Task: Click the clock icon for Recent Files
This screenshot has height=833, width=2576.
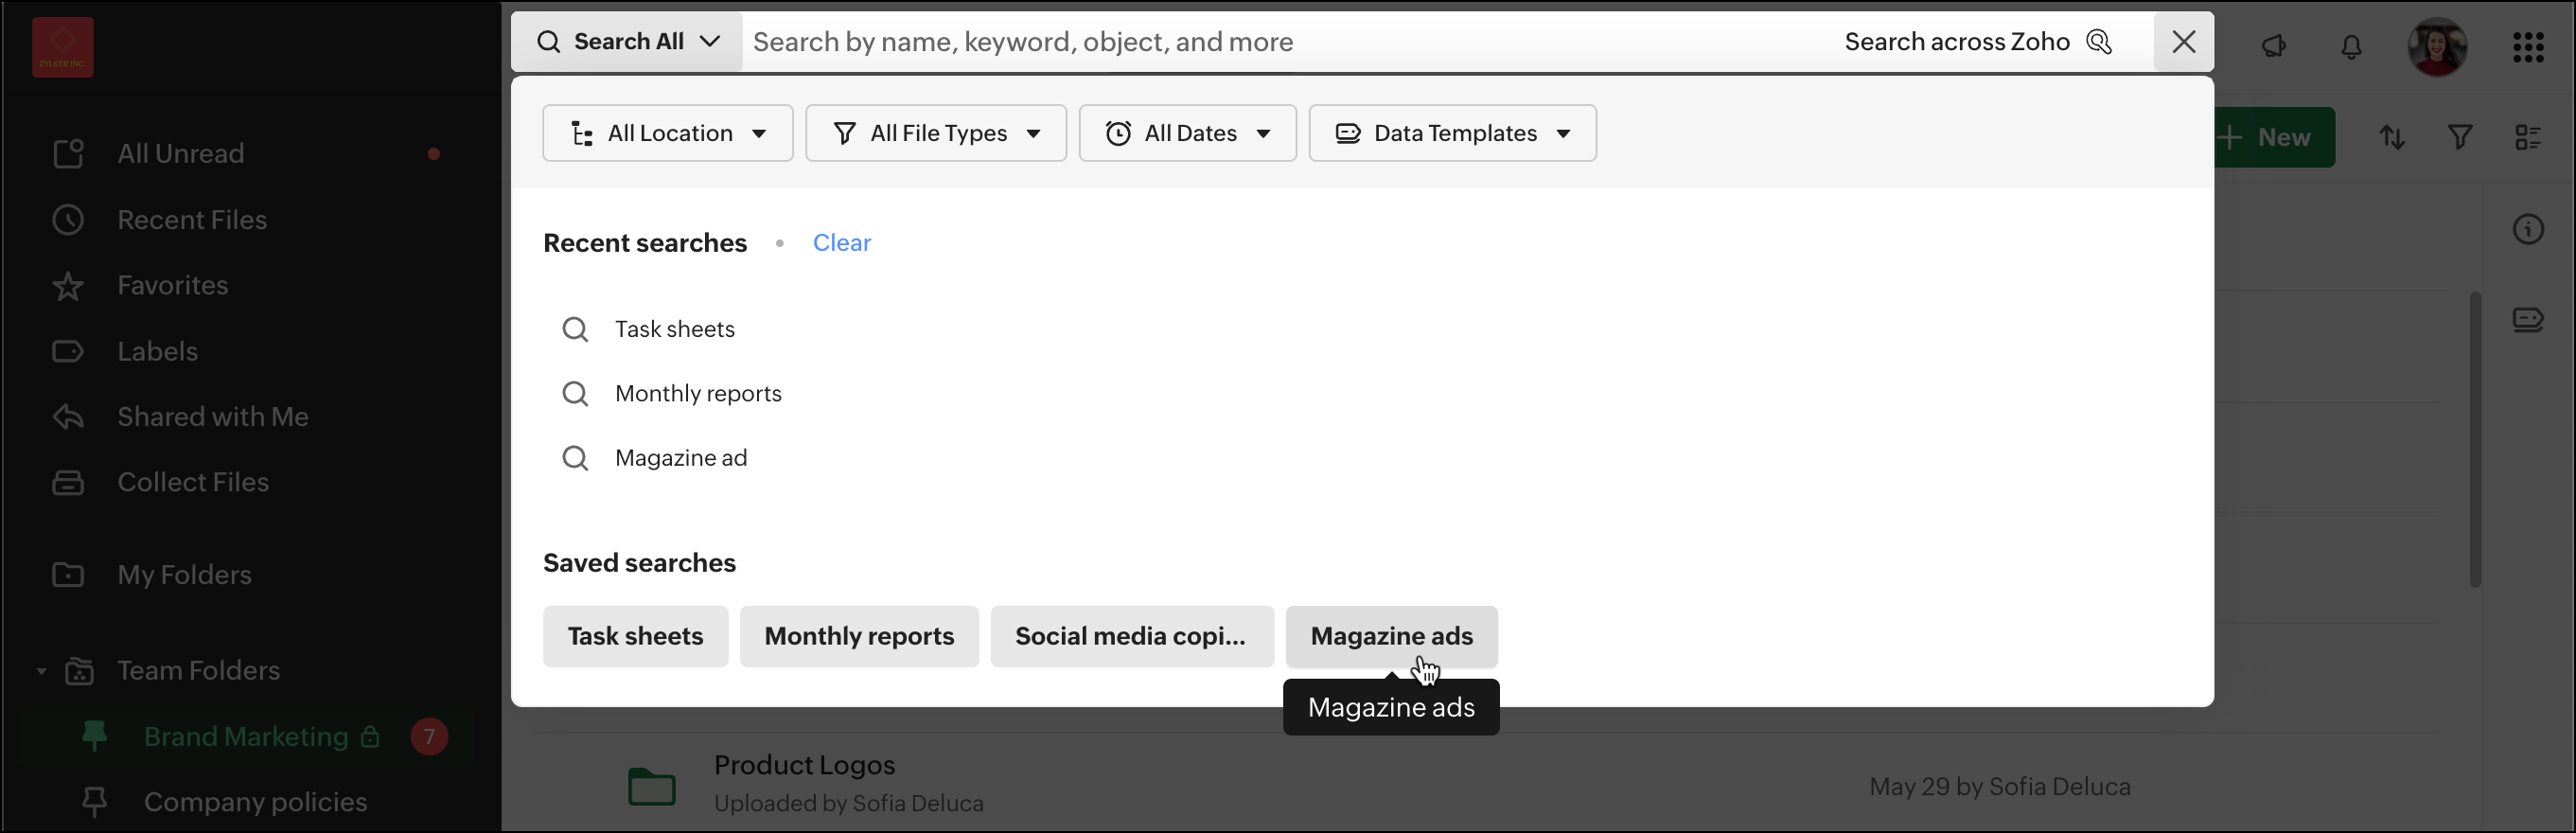Action: pos(68,220)
